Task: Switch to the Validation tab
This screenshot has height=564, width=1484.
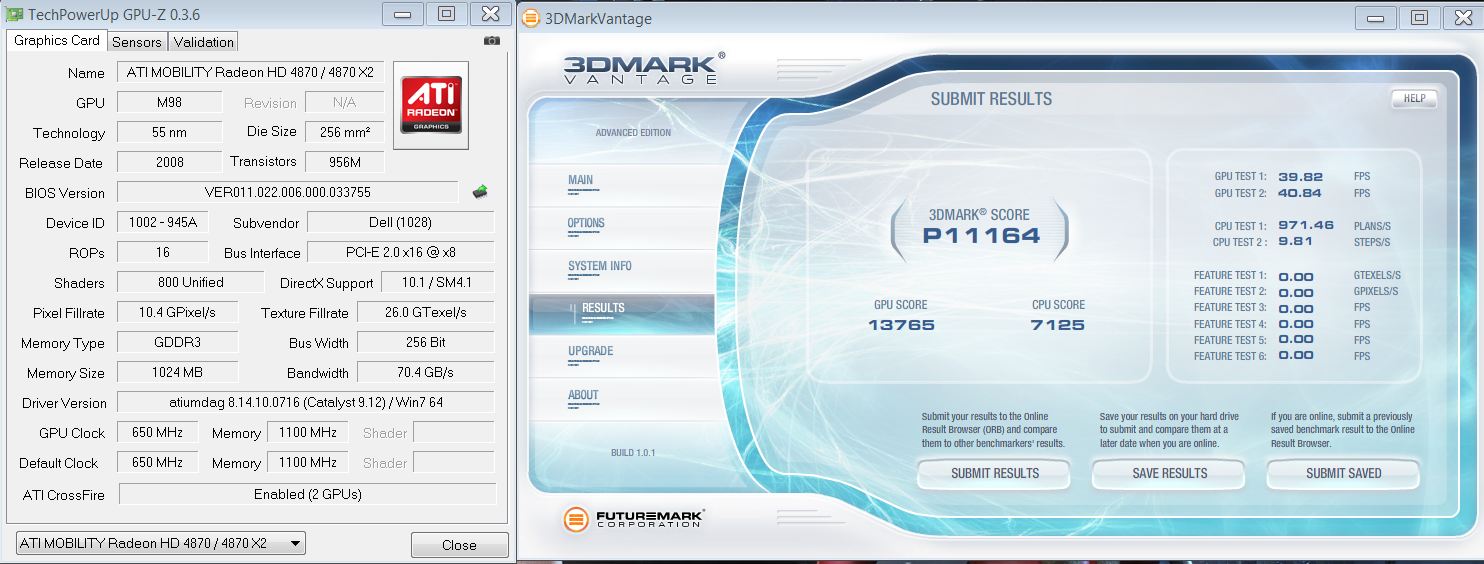Action: (x=203, y=42)
